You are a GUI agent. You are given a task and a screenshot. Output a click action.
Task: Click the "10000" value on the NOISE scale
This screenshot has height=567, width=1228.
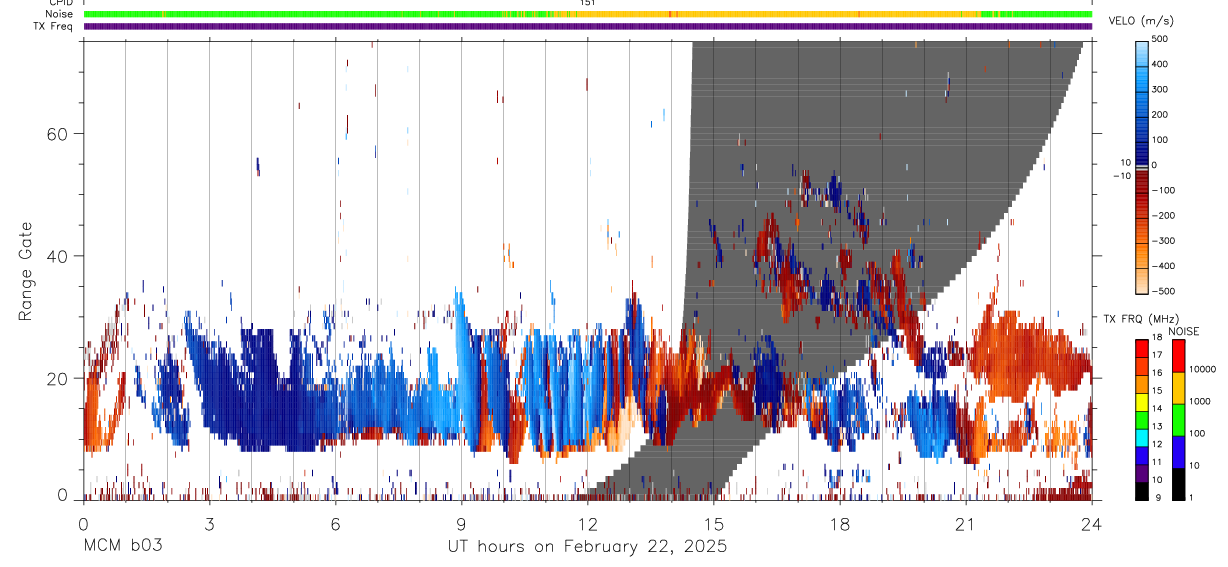point(1203,370)
